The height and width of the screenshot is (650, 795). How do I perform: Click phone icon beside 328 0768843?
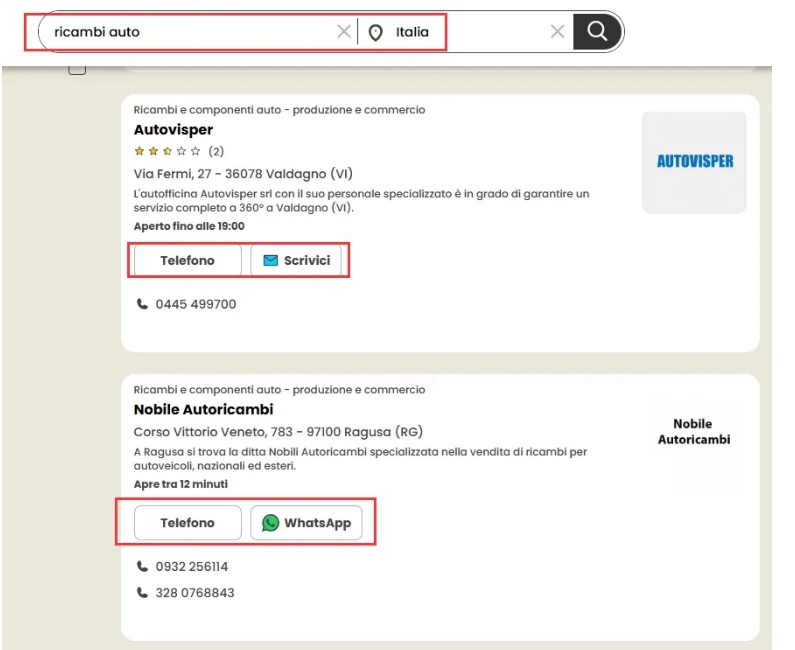tap(142, 592)
